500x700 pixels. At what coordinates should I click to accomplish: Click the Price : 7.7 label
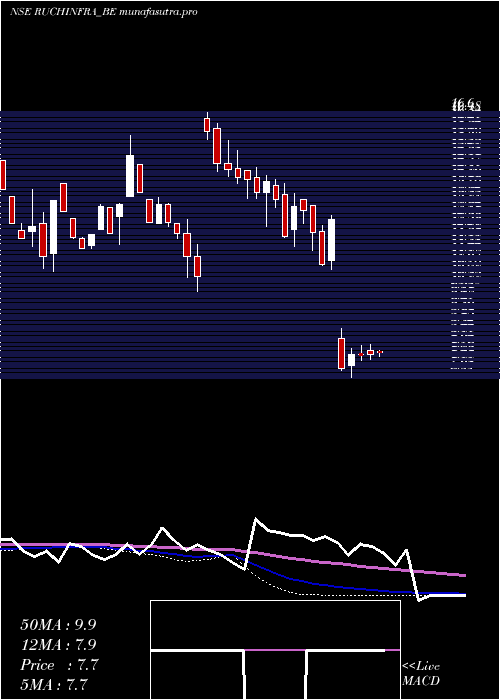click(x=59, y=665)
